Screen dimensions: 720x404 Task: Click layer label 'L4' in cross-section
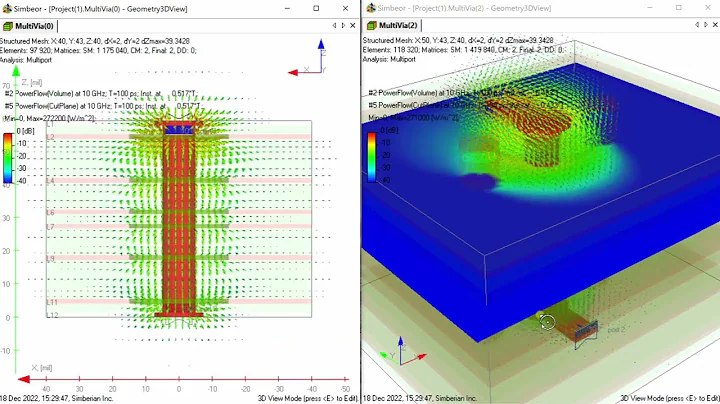51,181
